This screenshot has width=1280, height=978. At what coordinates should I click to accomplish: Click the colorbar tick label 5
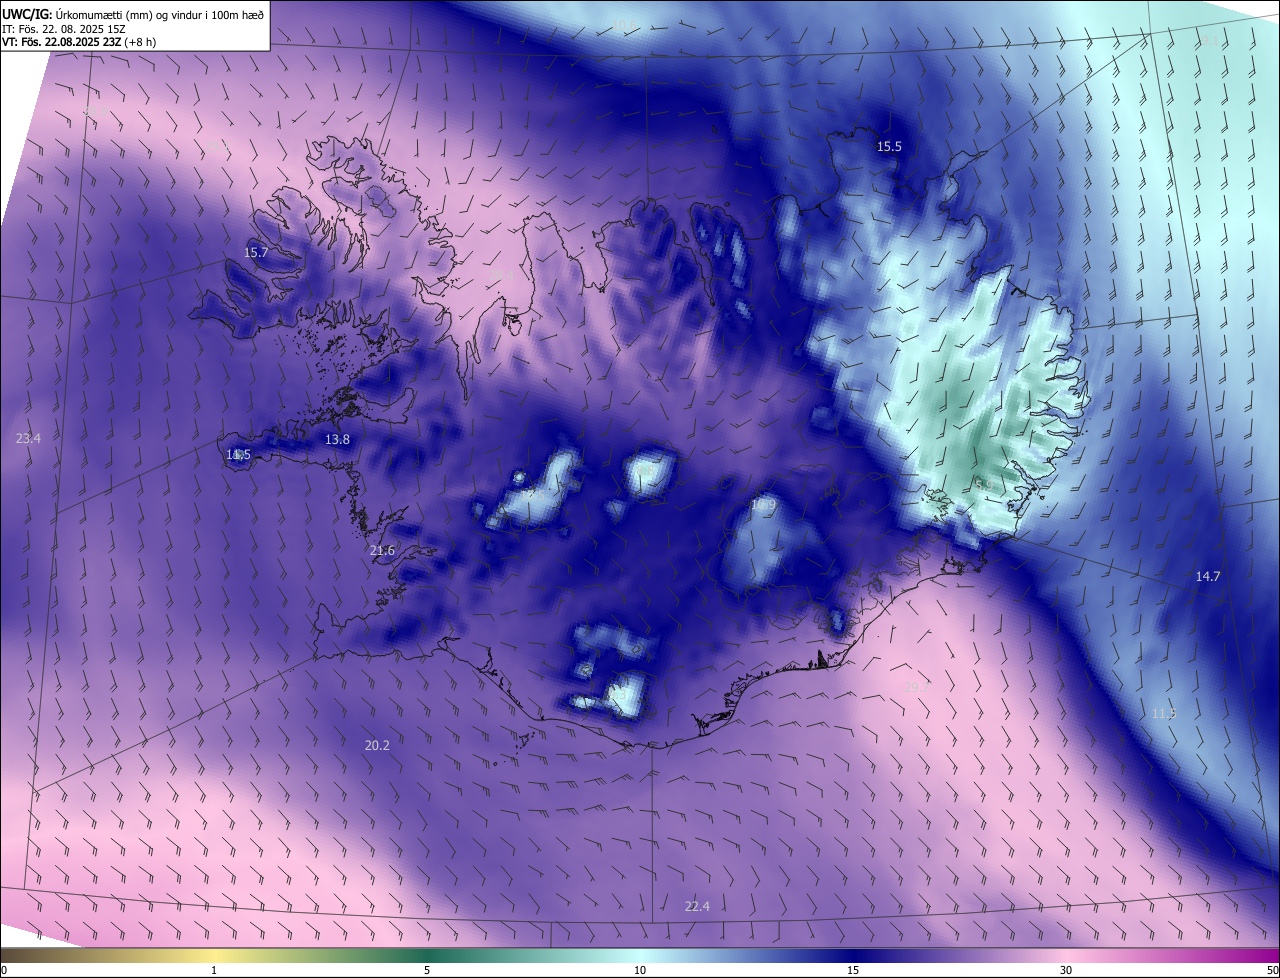(427, 970)
